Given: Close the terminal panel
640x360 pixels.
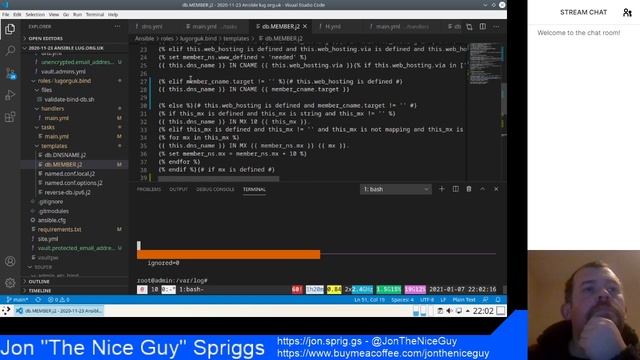Looking at the screenshot, I should point(496,189).
